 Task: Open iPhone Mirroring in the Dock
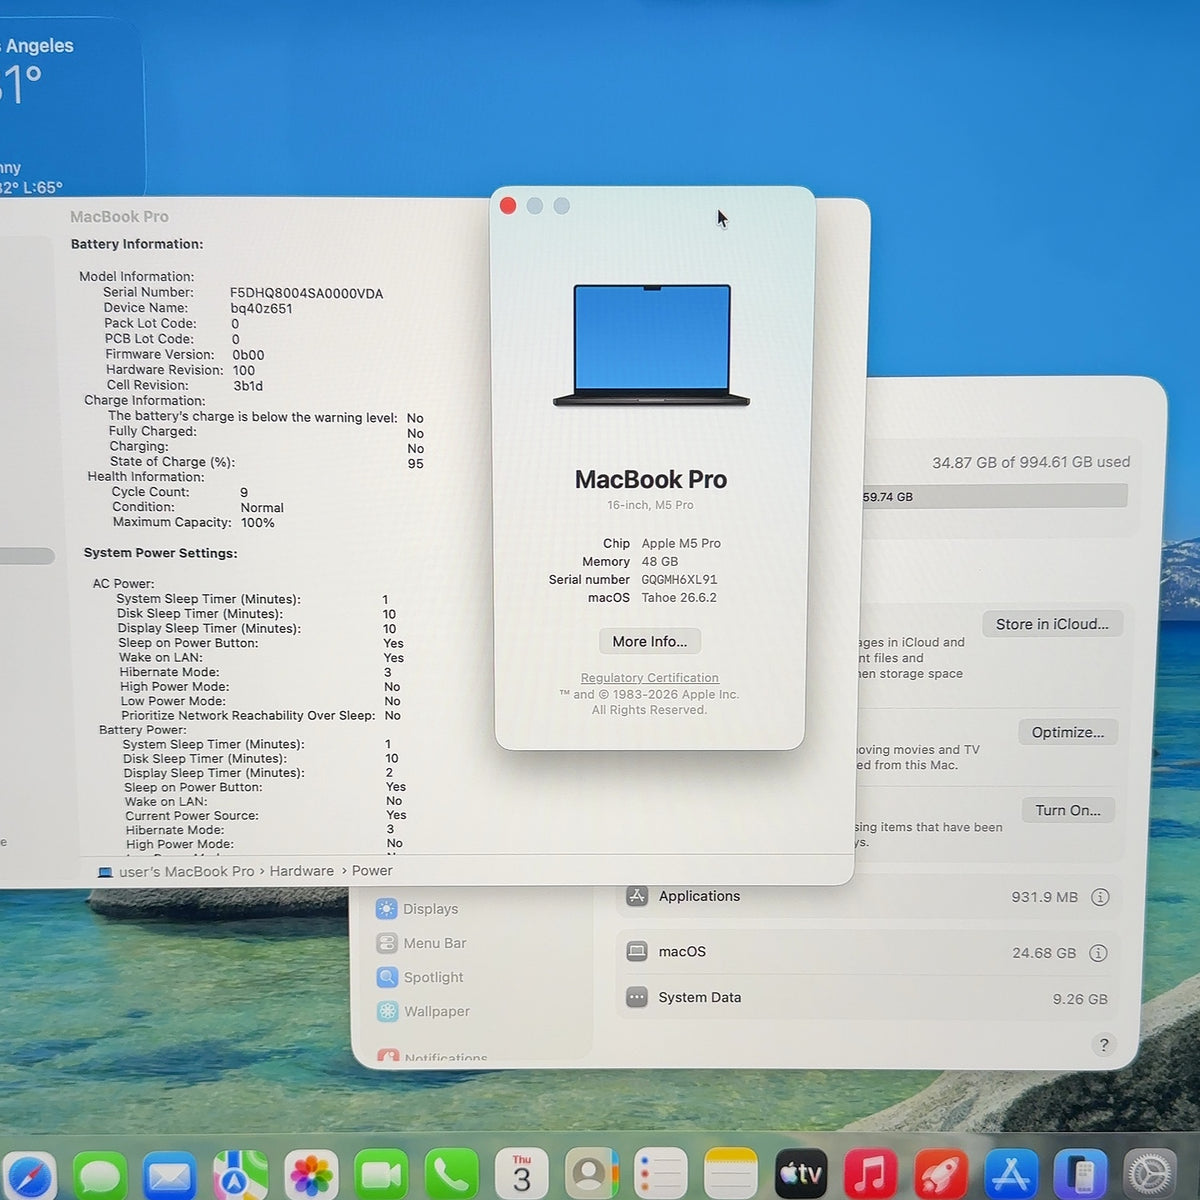point(1080,1174)
